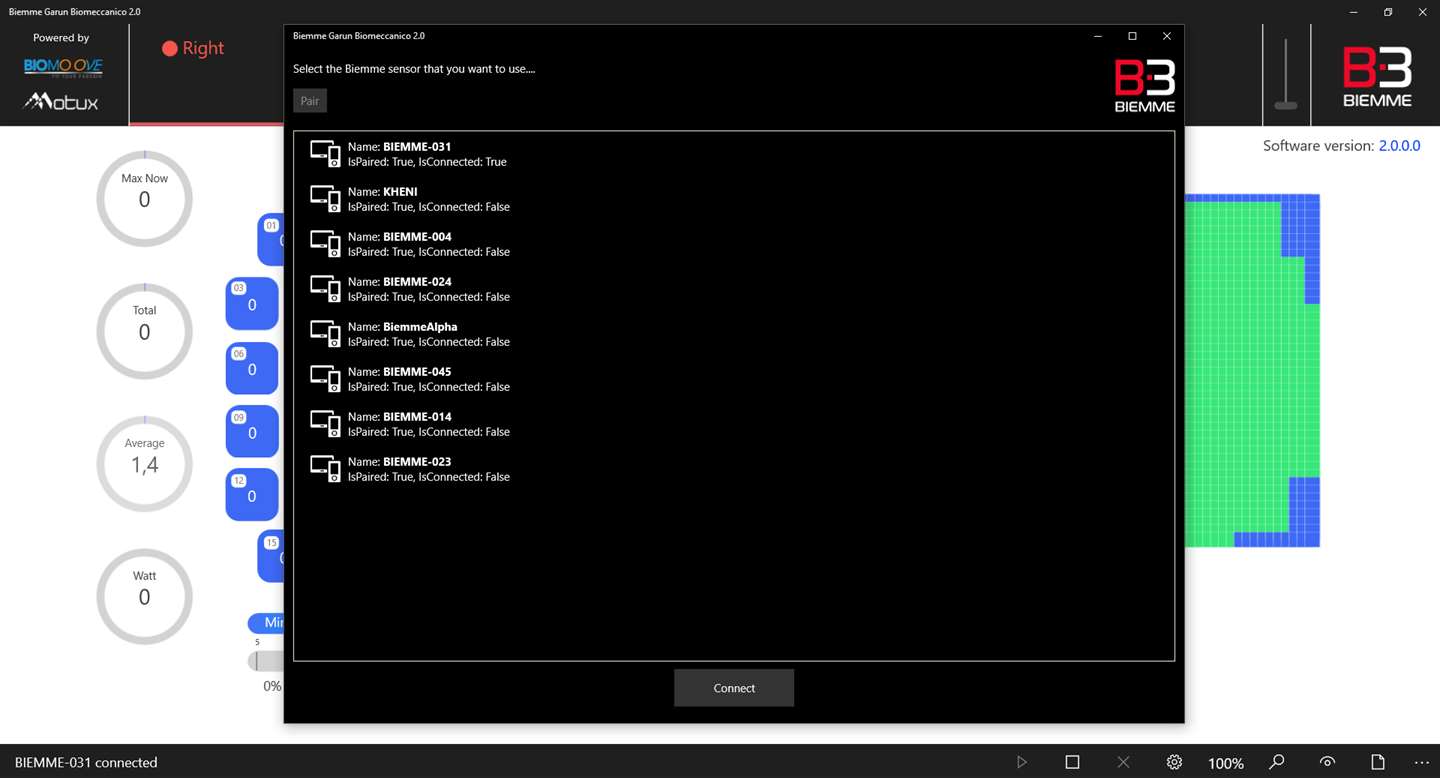The width and height of the screenshot is (1440, 778).
Task: Open settings gear in bottom bar
Action: pos(1174,762)
